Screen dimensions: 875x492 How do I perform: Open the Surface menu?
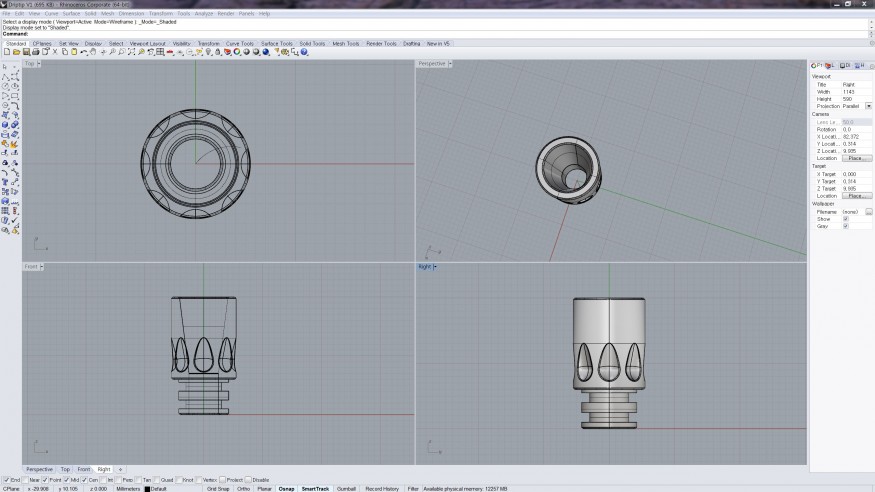tap(71, 13)
